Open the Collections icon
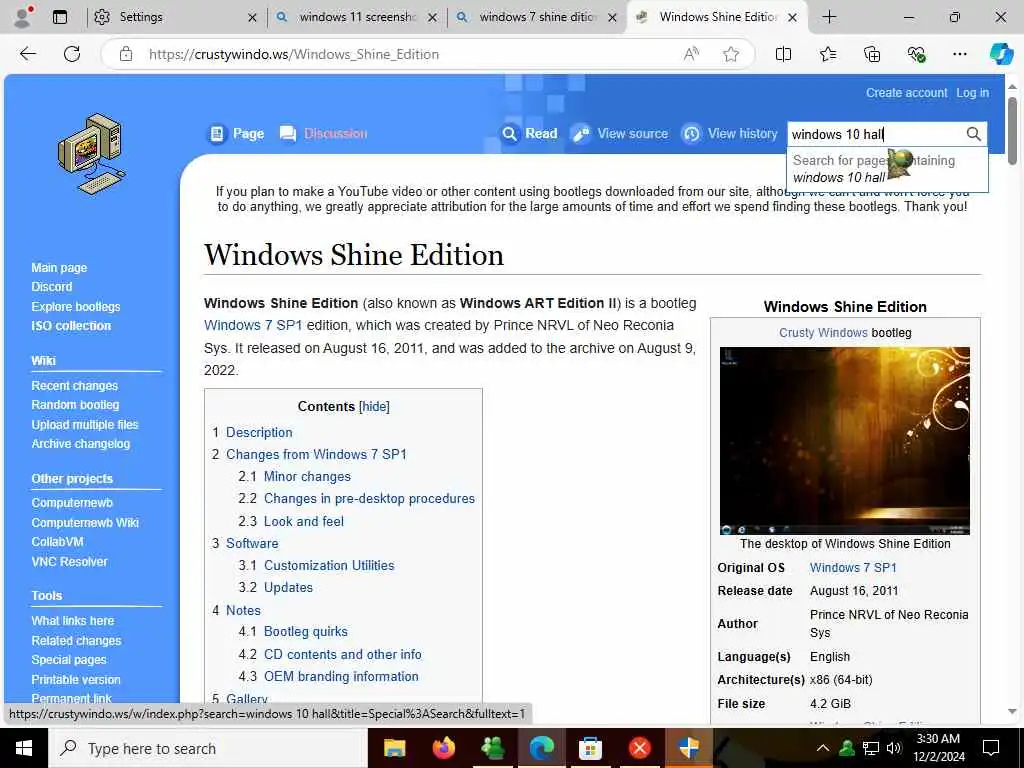The image size is (1024, 768). click(872, 54)
